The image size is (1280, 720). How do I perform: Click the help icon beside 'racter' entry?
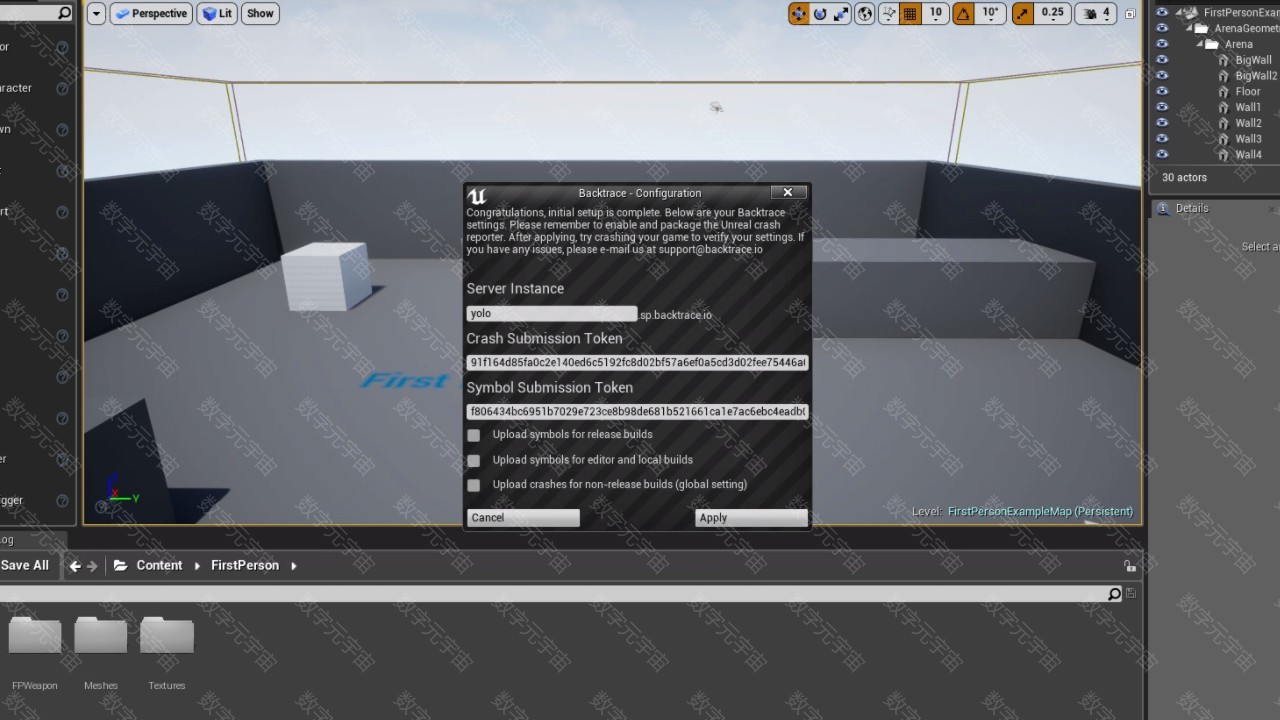pos(62,88)
